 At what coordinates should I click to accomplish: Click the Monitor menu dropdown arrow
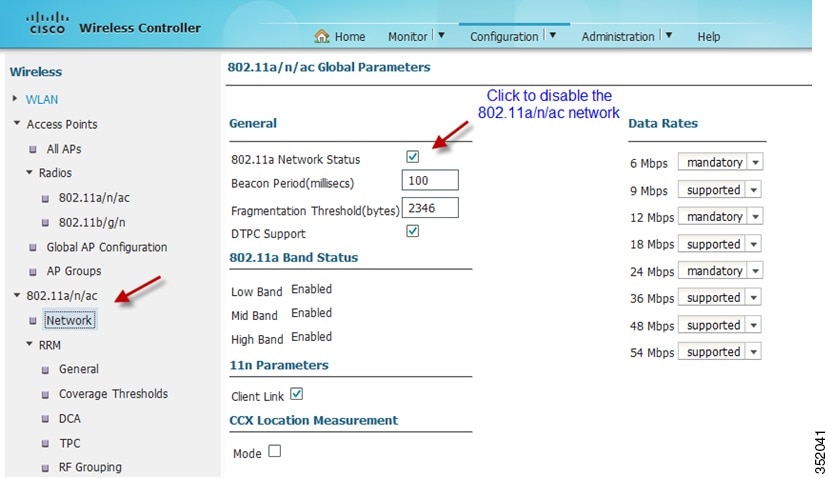pyautogui.click(x=441, y=35)
